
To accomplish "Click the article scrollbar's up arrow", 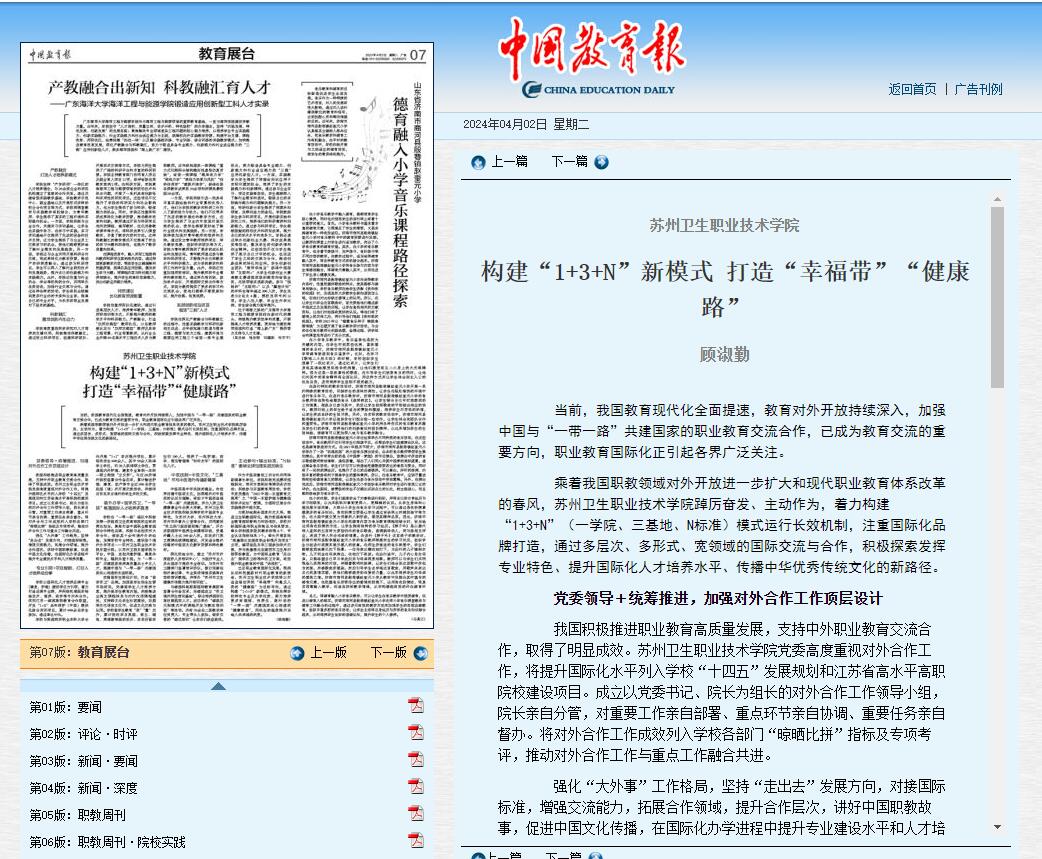I will click(x=997, y=199).
